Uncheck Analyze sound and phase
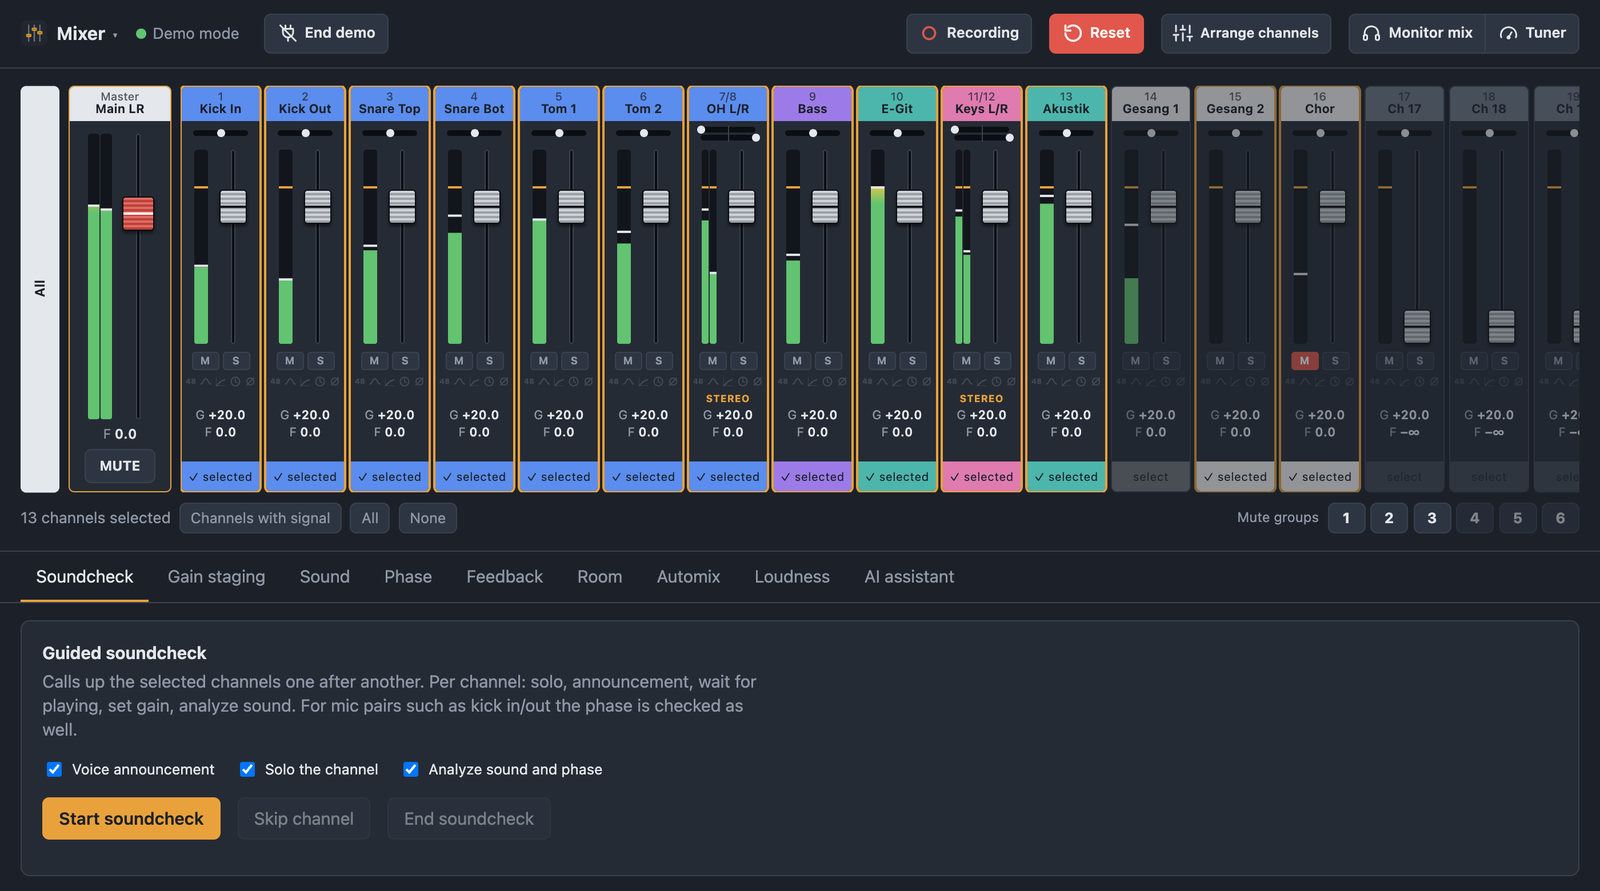This screenshot has height=891, width=1600. [x=411, y=769]
